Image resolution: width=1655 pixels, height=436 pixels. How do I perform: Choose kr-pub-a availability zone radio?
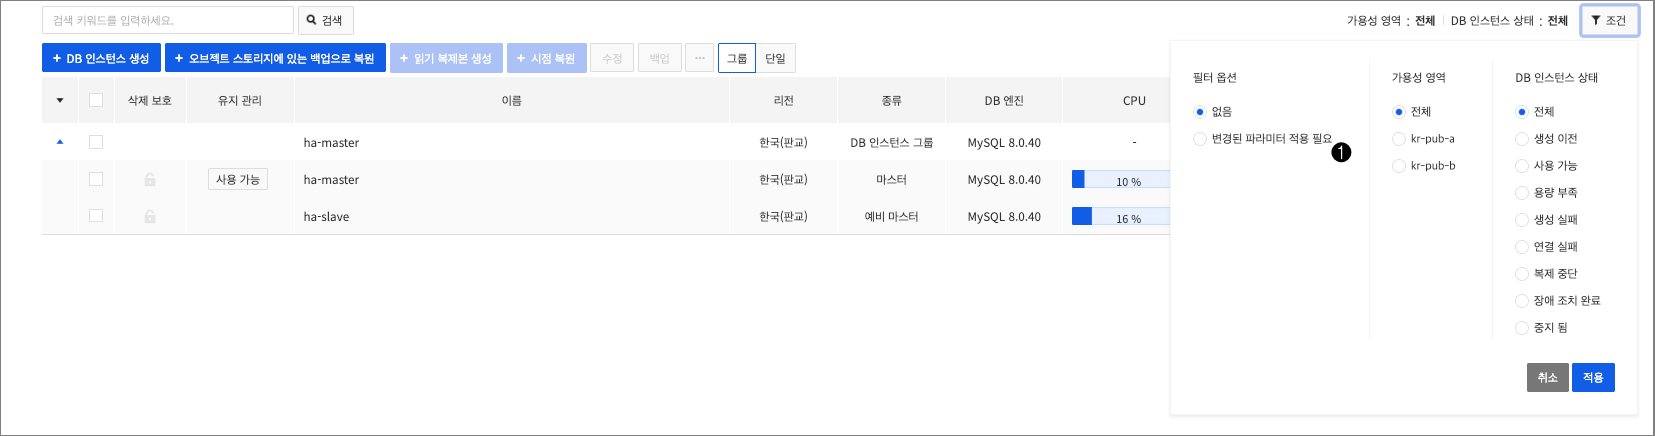[x=1399, y=139]
